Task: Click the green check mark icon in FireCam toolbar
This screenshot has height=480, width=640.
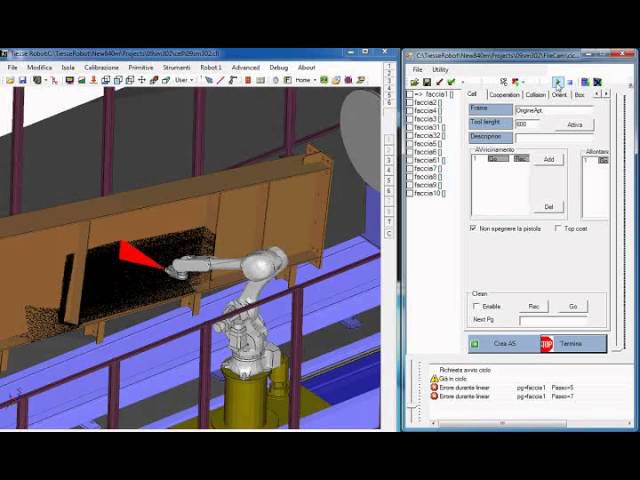Action: pos(451,82)
